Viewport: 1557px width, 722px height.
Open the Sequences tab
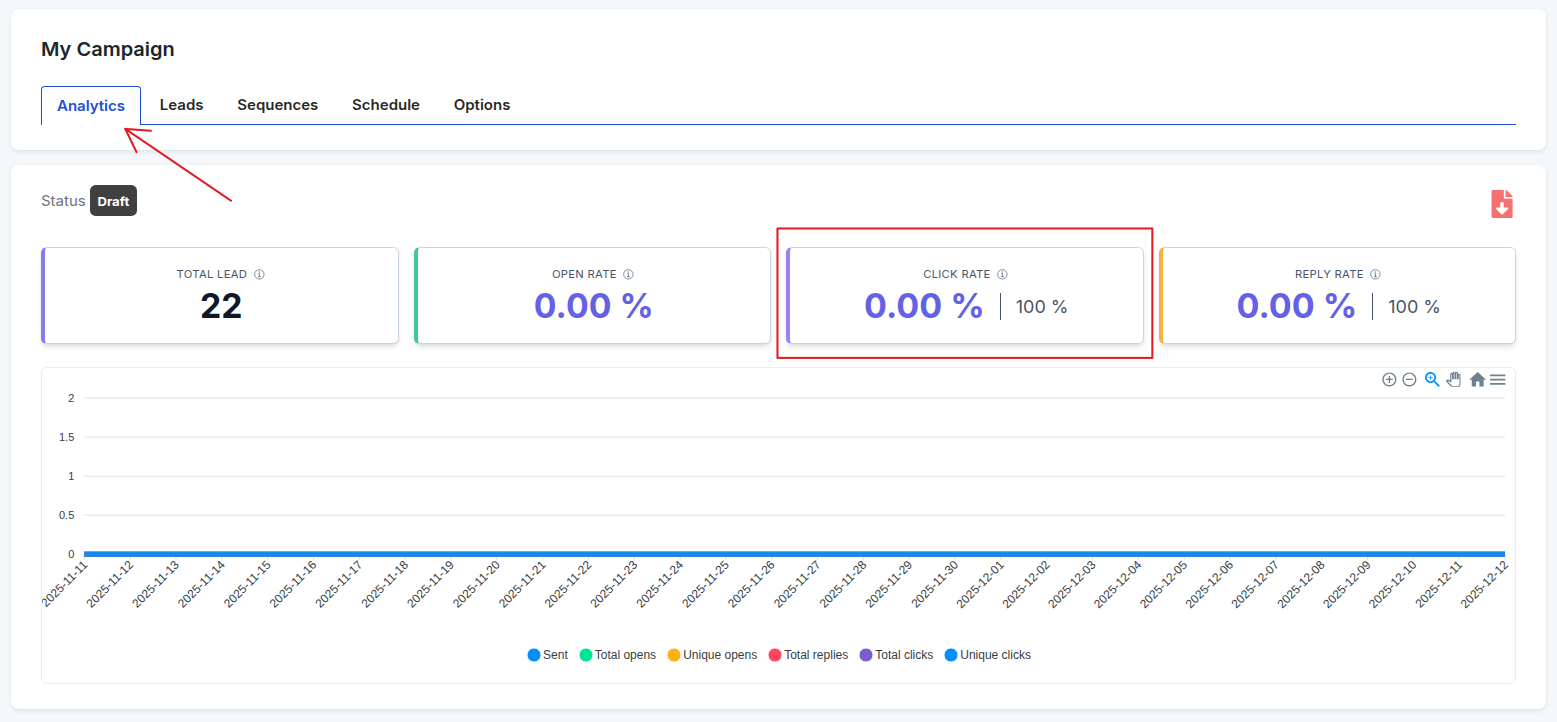277,105
